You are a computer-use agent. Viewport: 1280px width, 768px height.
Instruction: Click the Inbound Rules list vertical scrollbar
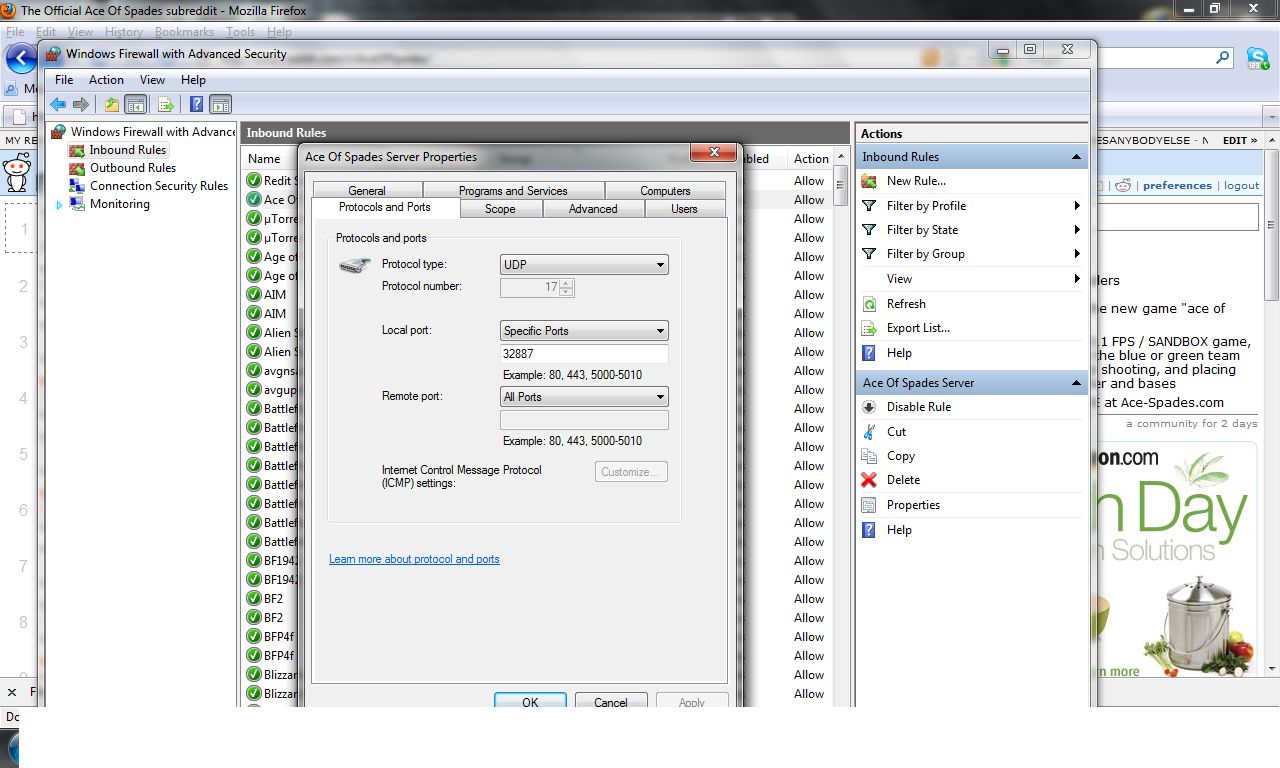(x=840, y=430)
